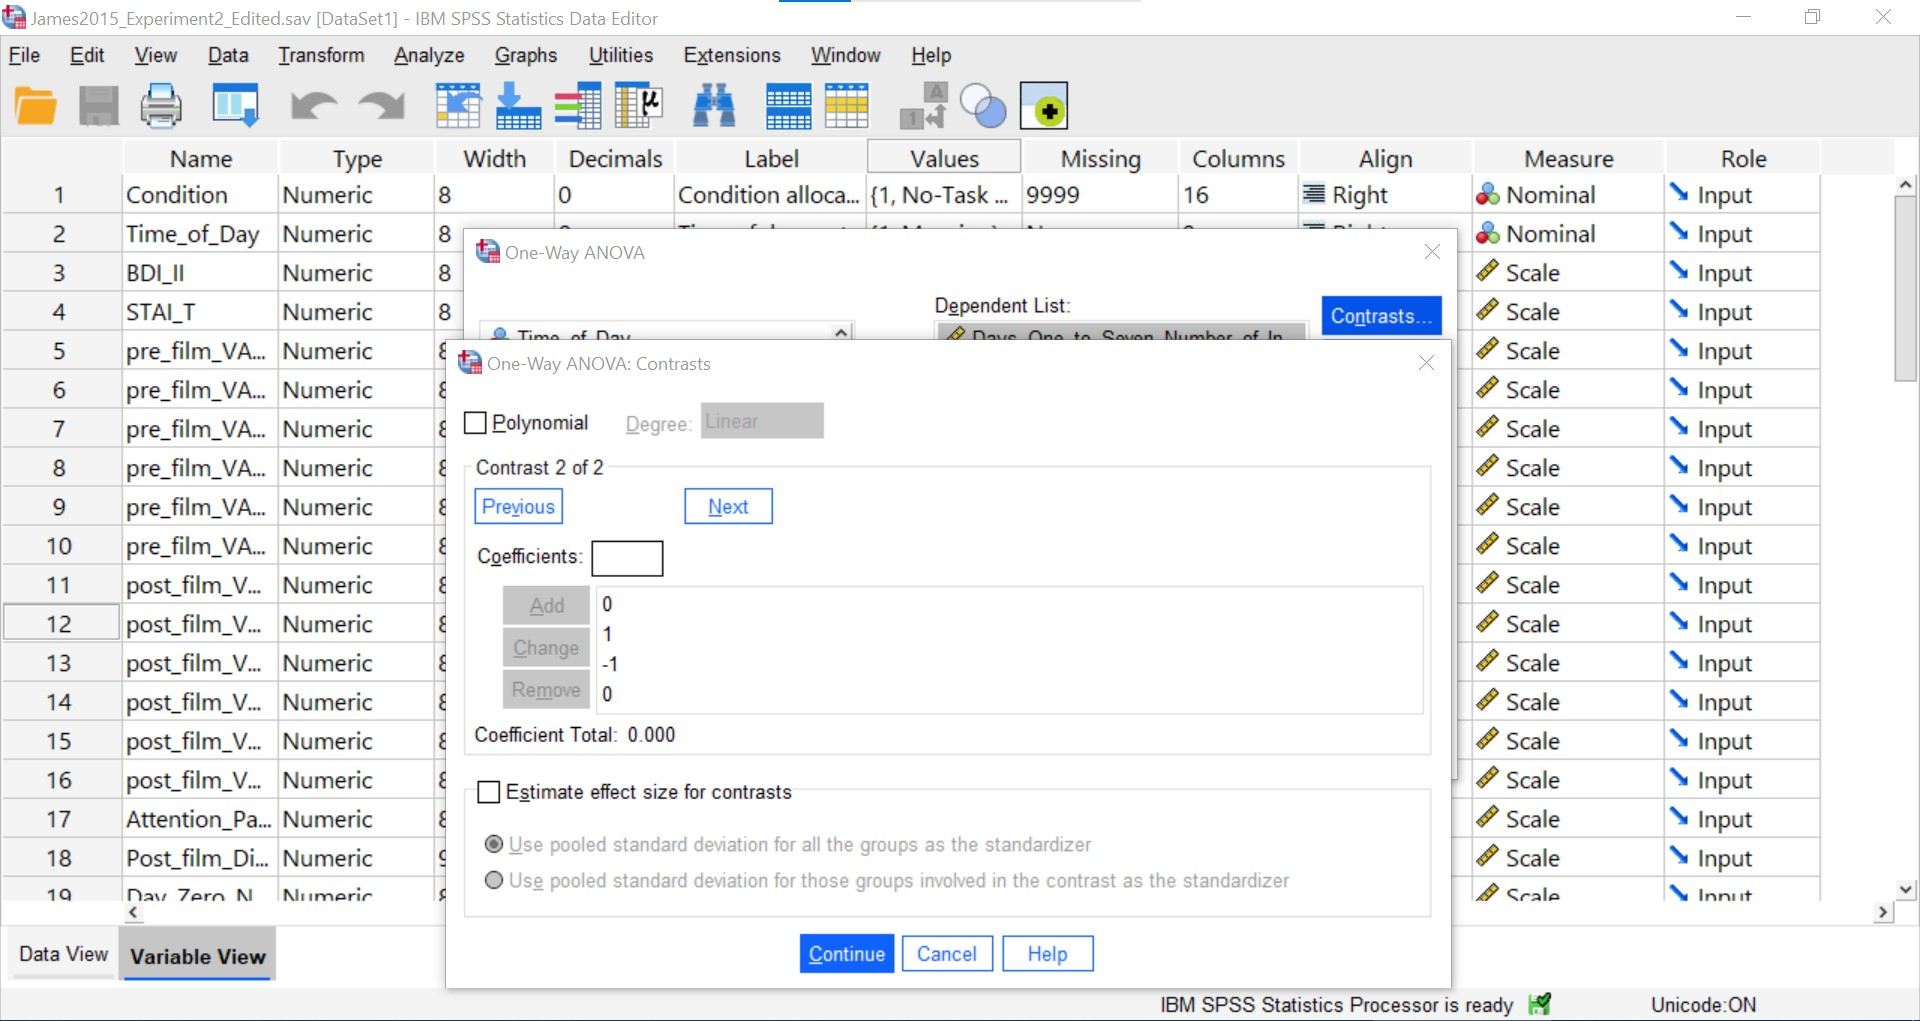Click Value labels toolbar icon
1920x1021 pixels.
[x=922, y=106]
